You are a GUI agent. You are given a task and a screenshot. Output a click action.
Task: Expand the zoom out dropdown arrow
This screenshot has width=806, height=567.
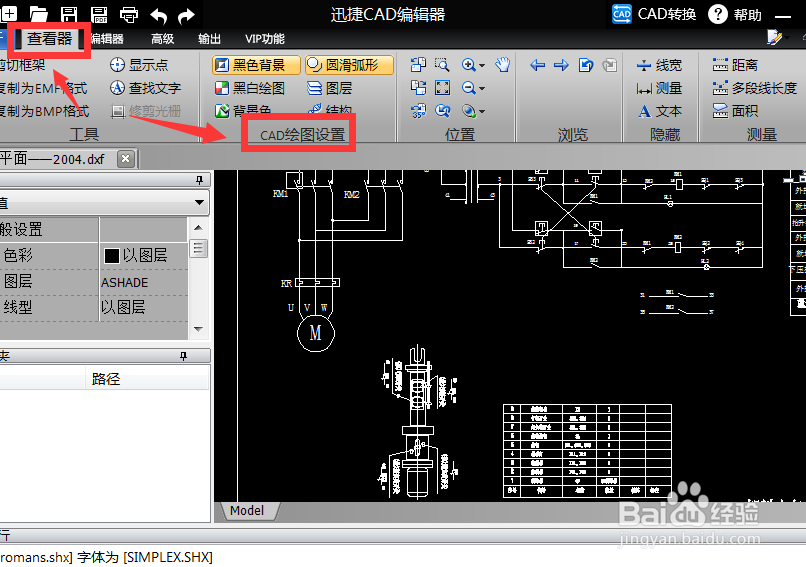(482, 88)
